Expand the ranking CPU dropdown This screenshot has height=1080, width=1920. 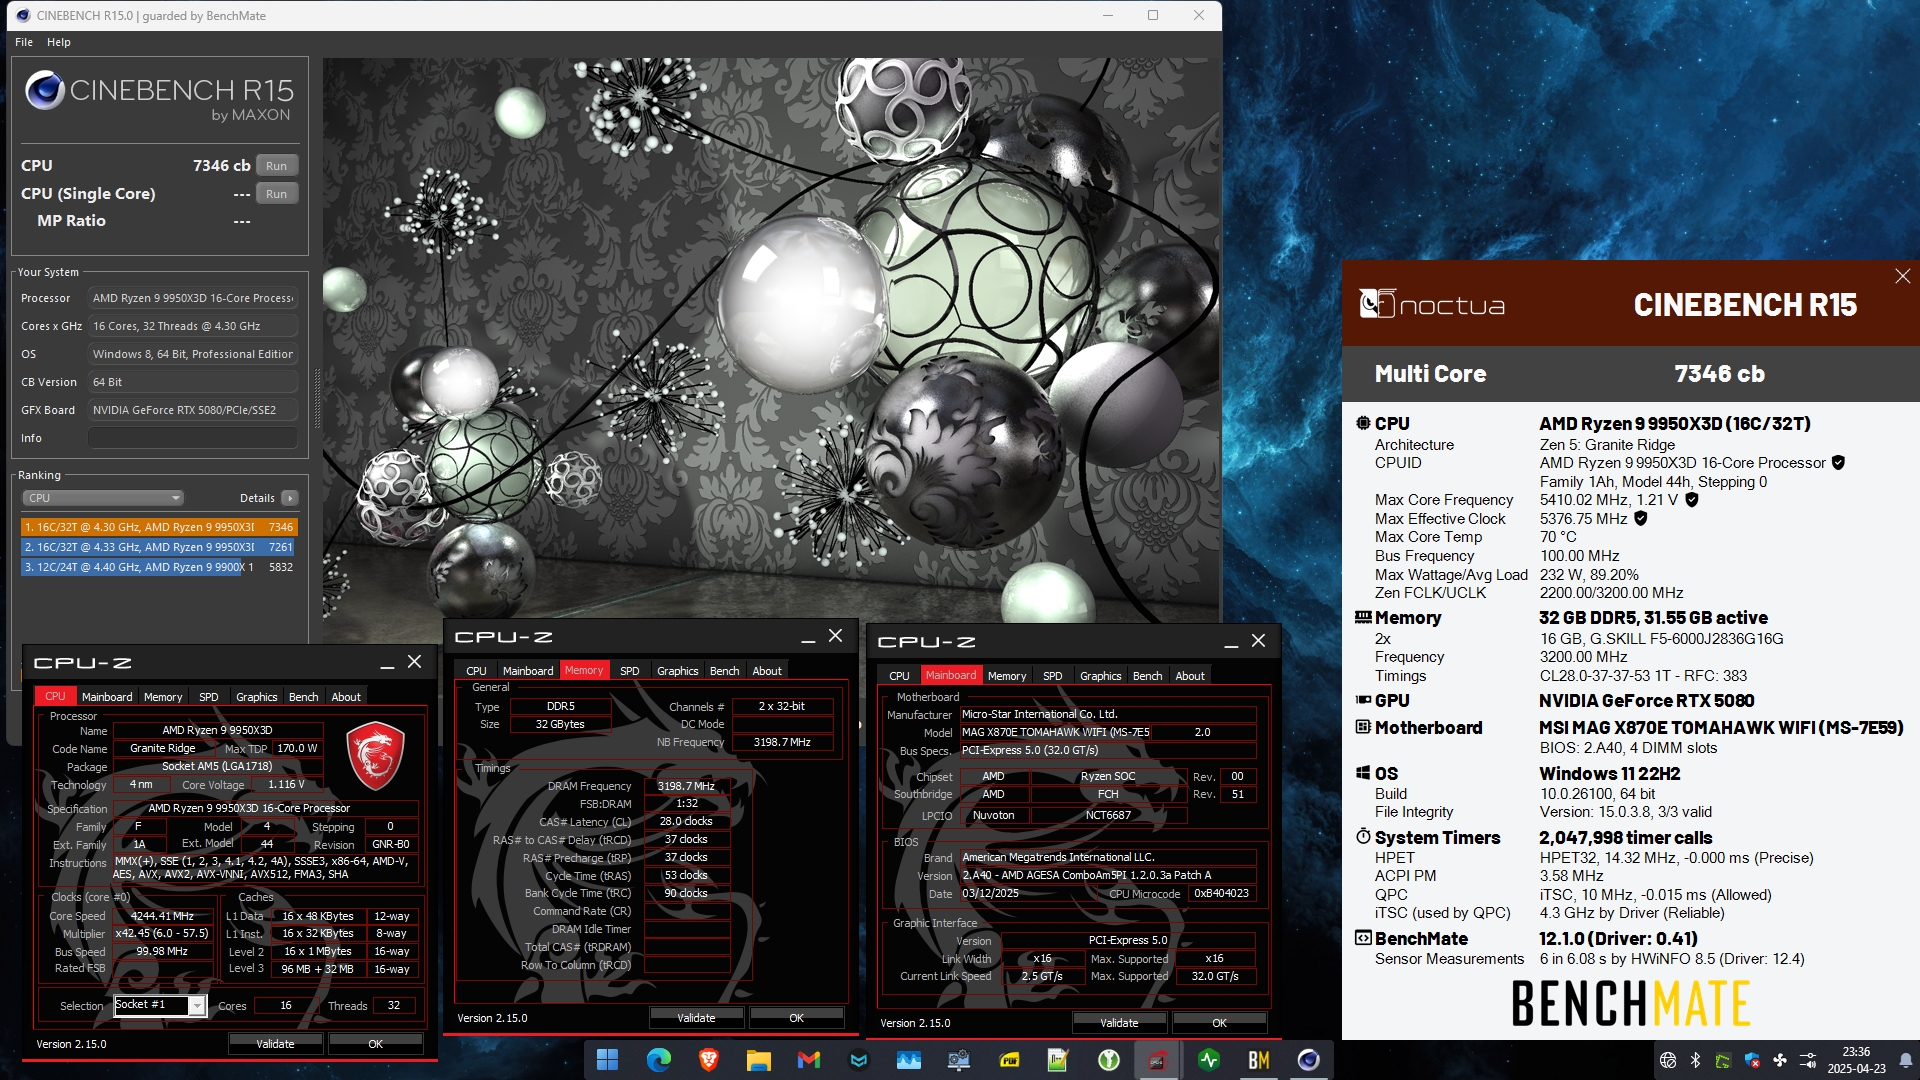click(x=103, y=498)
